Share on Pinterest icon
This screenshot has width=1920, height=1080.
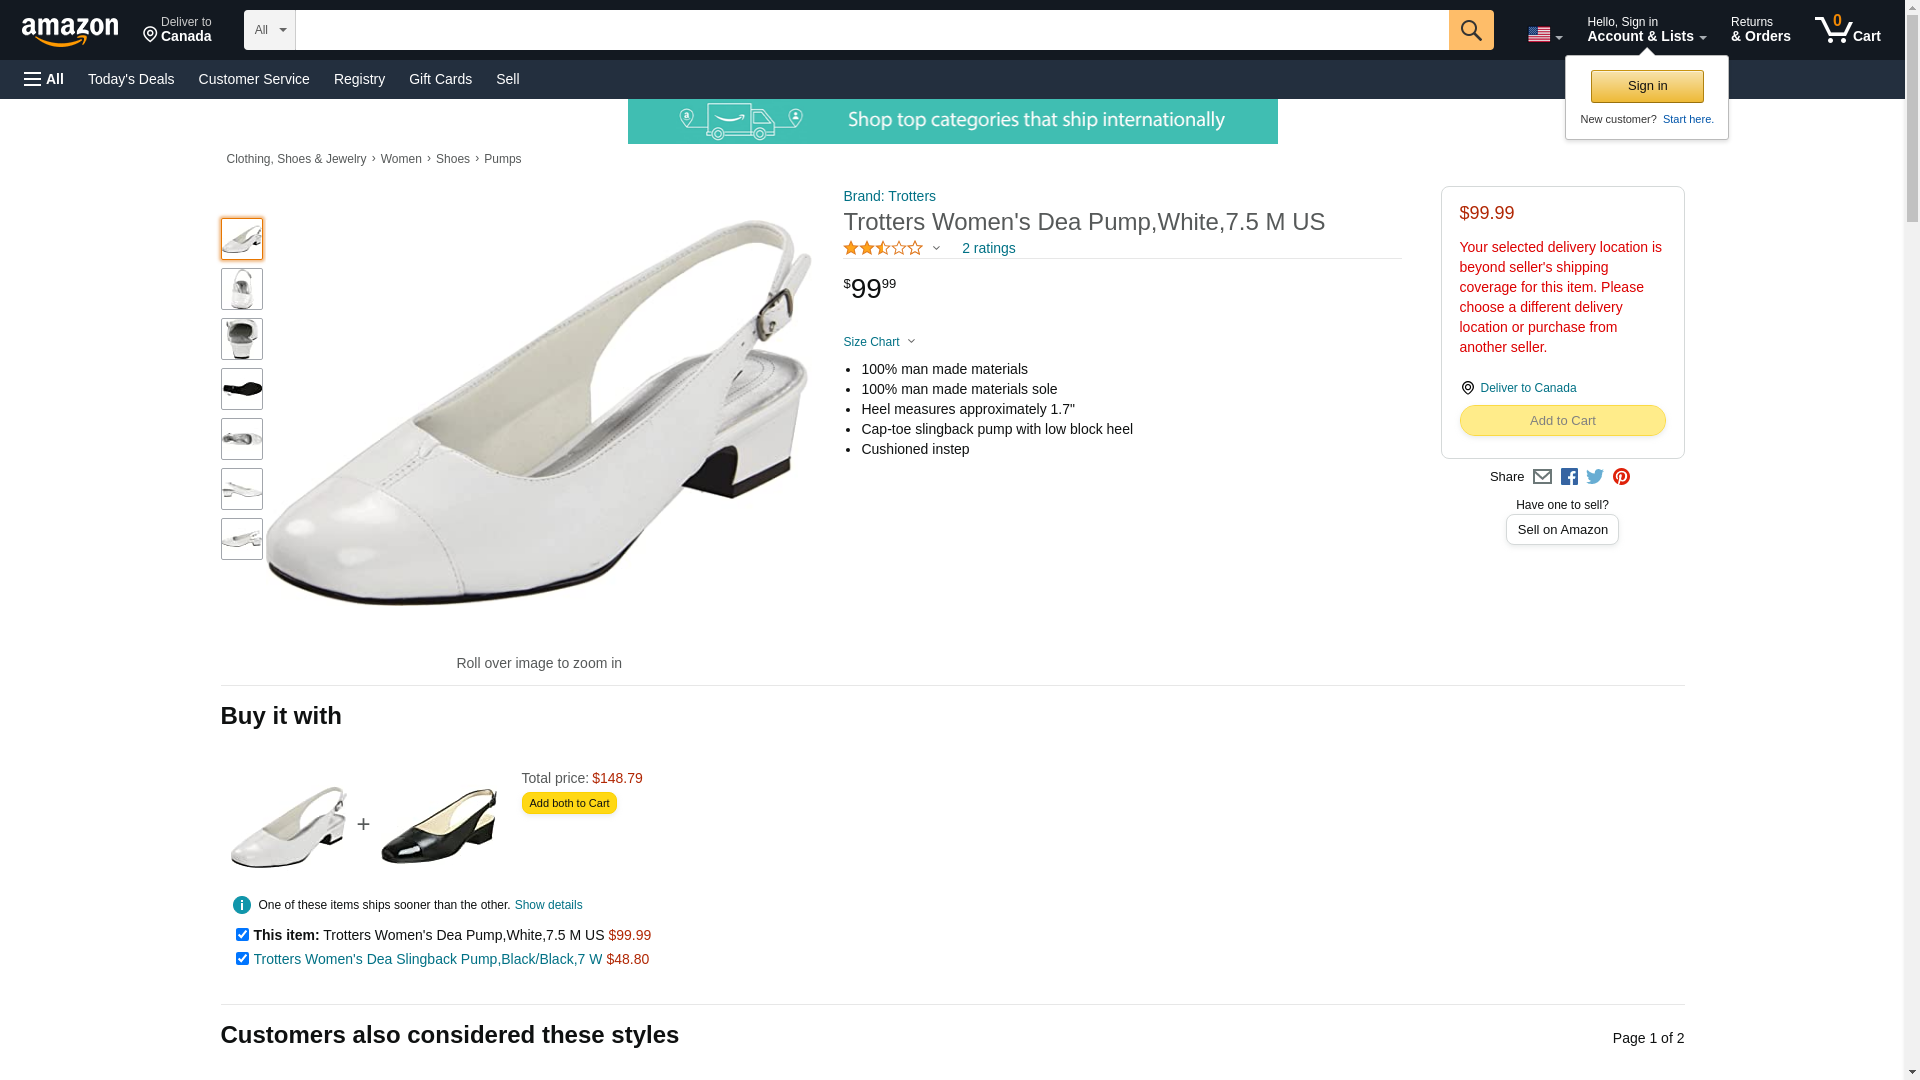click(1621, 477)
